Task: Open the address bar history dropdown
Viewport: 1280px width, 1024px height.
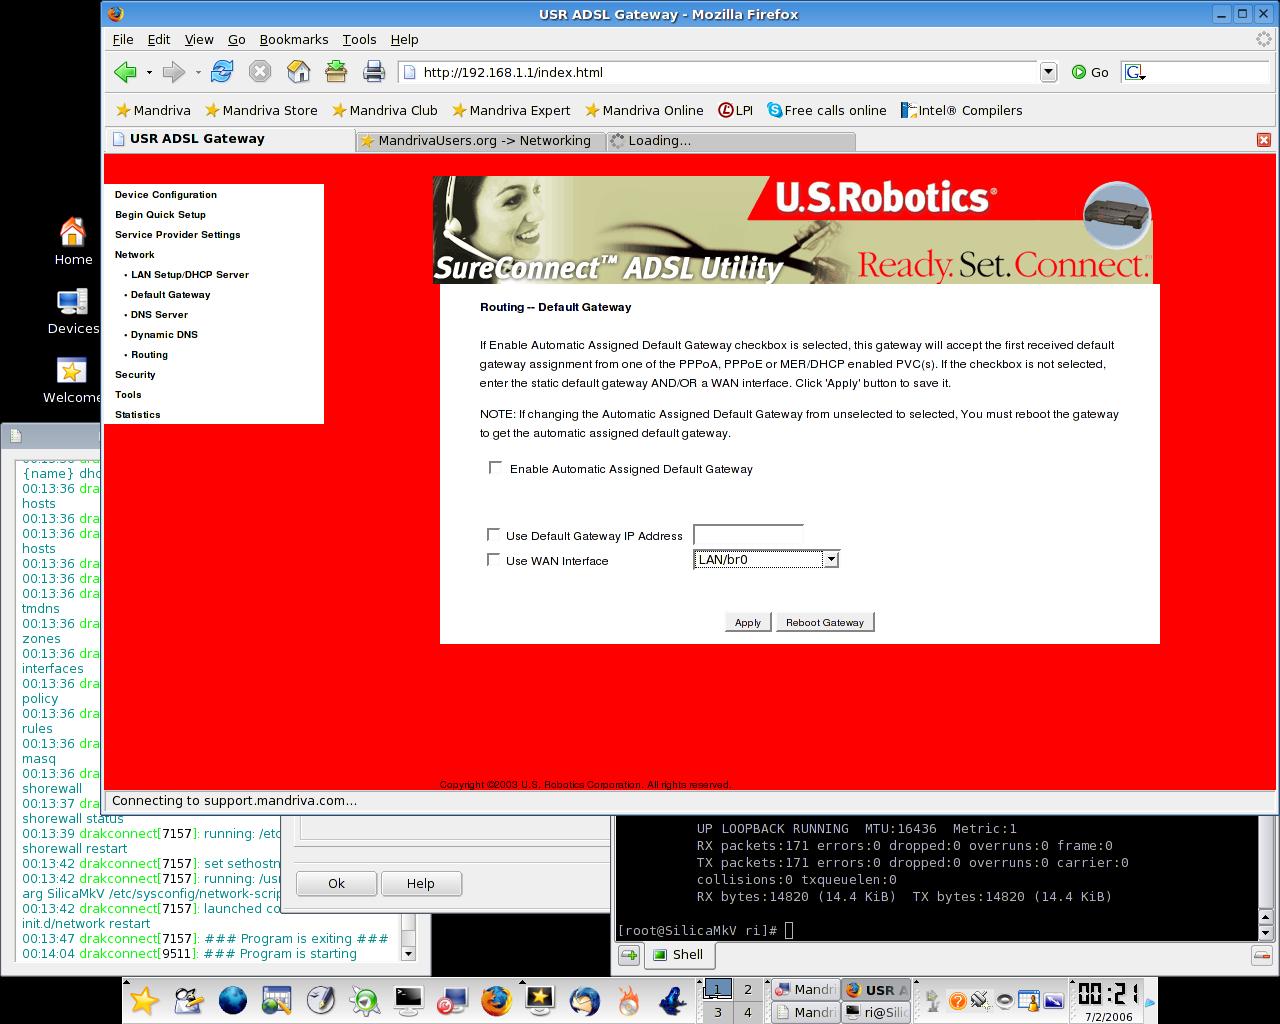Action: point(1048,72)
